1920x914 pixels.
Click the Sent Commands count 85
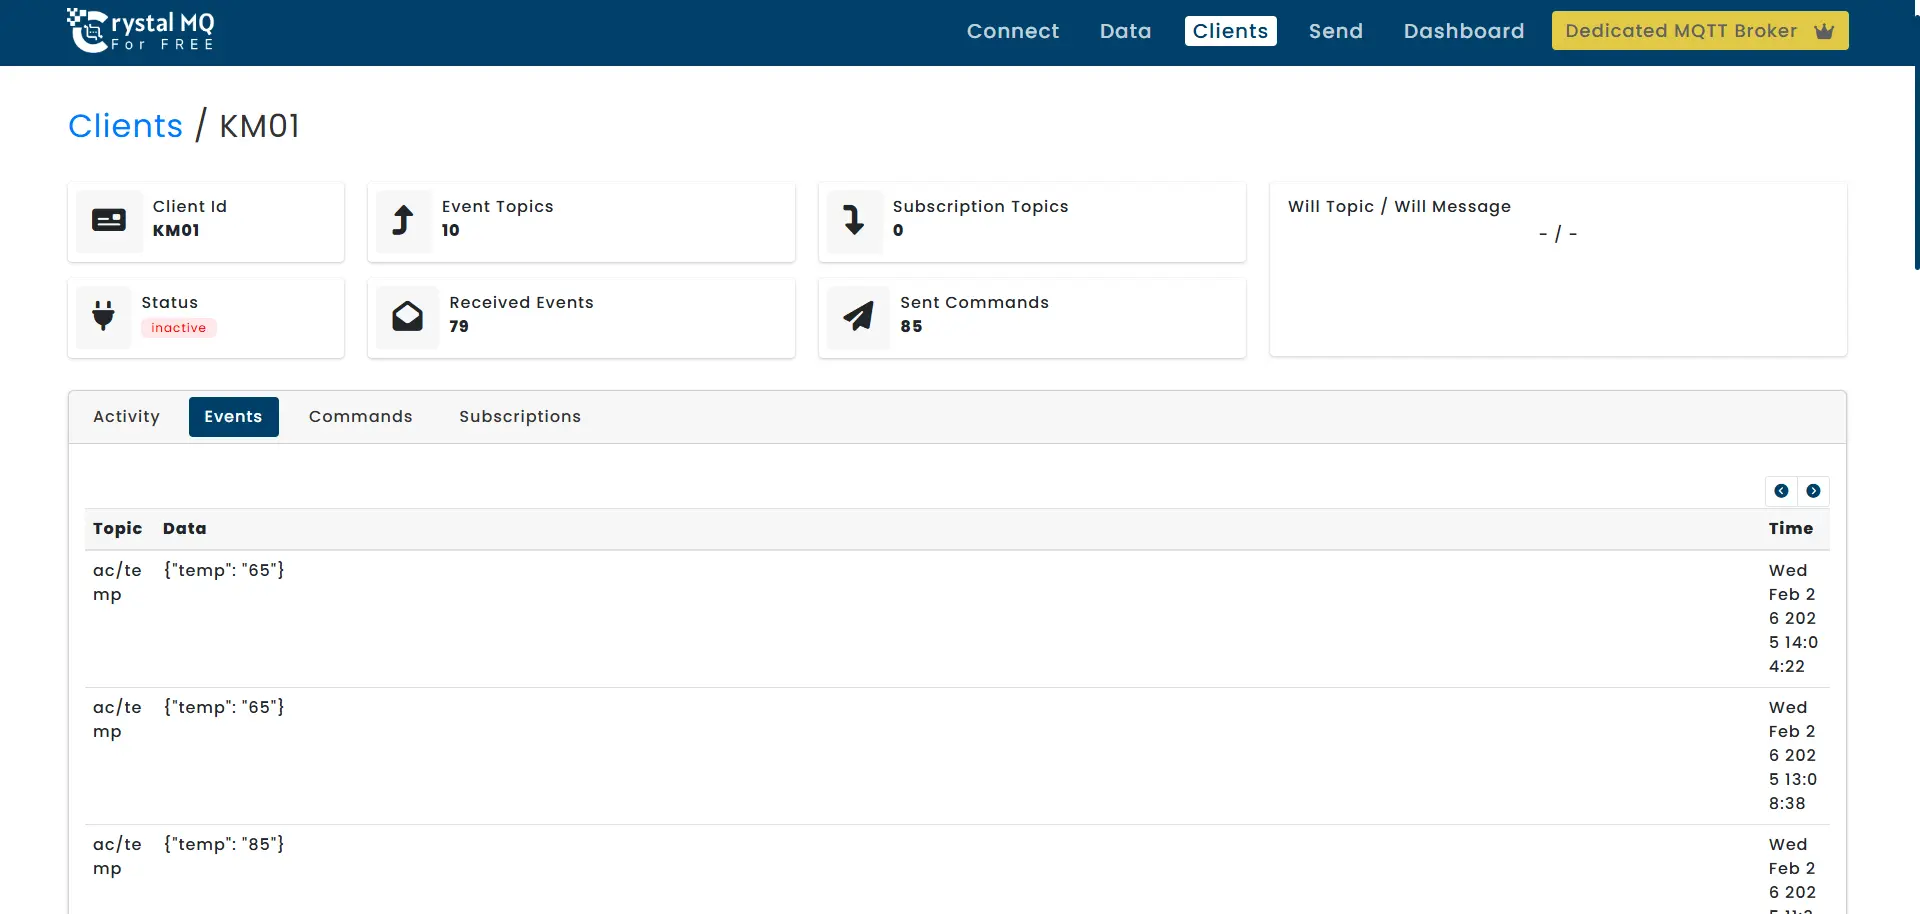pos(911,327)
